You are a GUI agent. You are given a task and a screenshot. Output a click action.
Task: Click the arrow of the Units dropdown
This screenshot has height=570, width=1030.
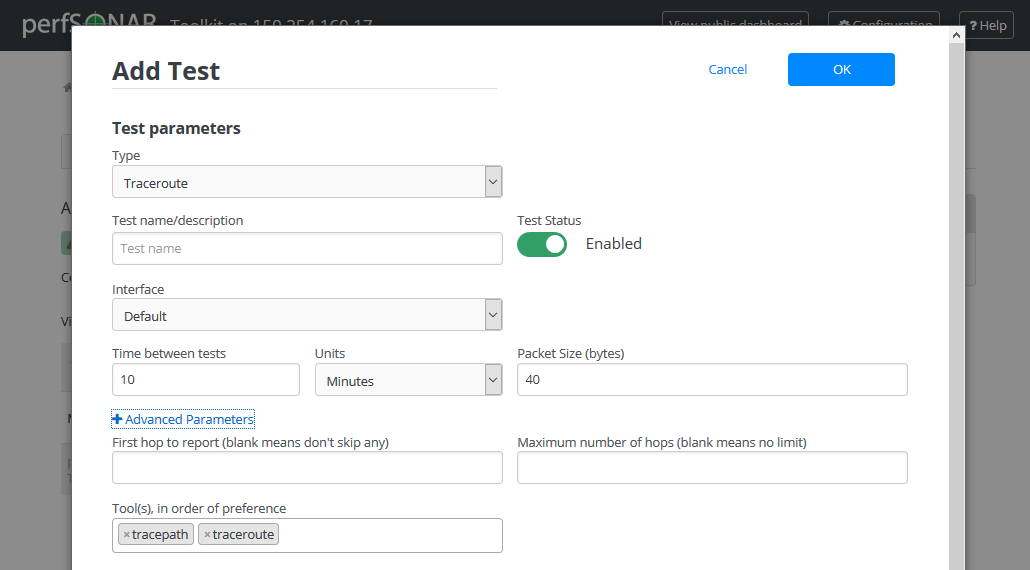pyautogui.click(x=493, y=380)
